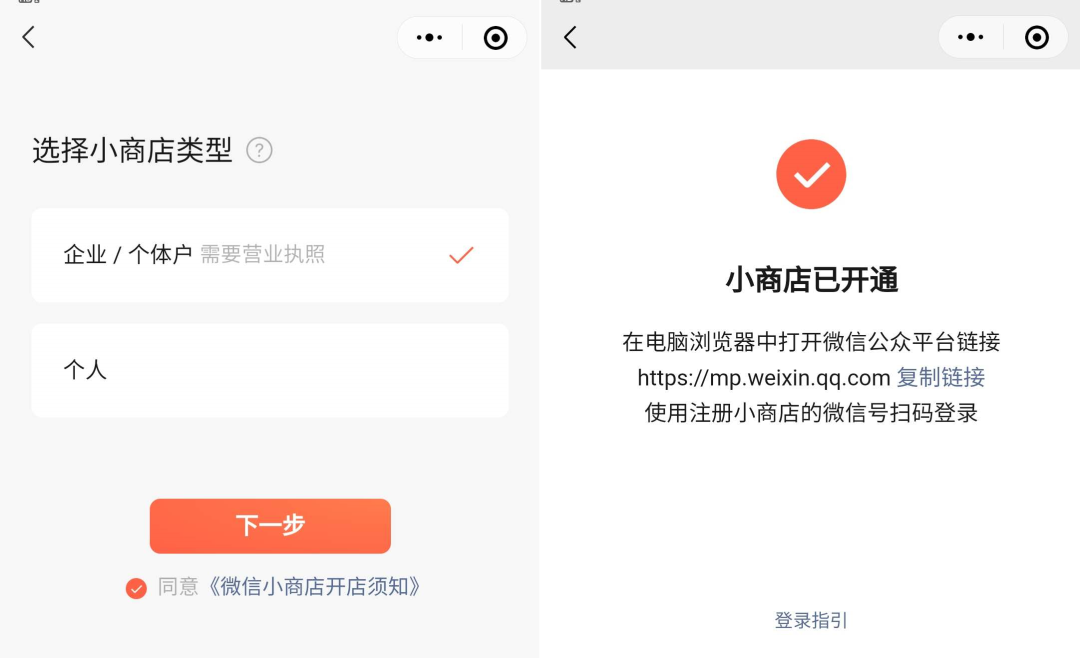
Task: Close mini program from shop type screen
Action: pos(495,37)
